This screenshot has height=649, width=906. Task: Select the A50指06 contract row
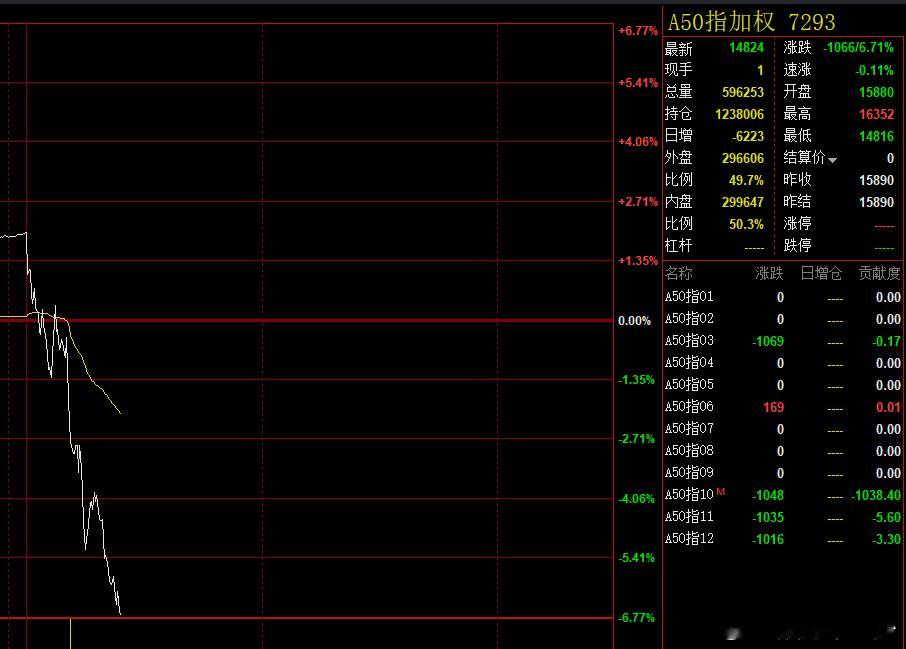782,407
